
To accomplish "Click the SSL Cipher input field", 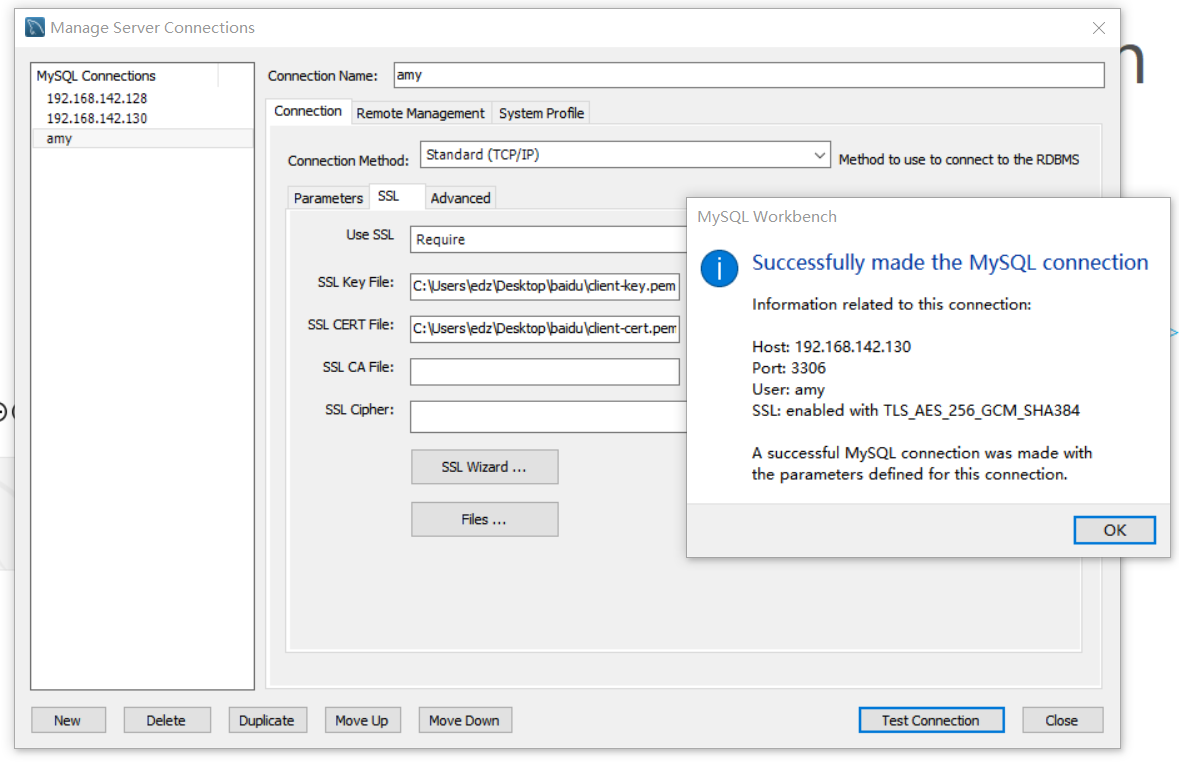I will pos(548,417).
